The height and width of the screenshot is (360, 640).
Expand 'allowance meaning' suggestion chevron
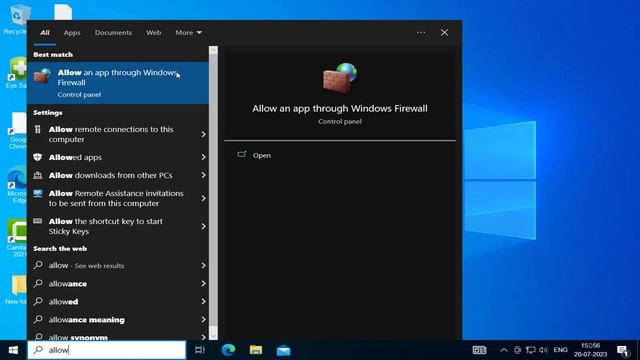[203, 320]
